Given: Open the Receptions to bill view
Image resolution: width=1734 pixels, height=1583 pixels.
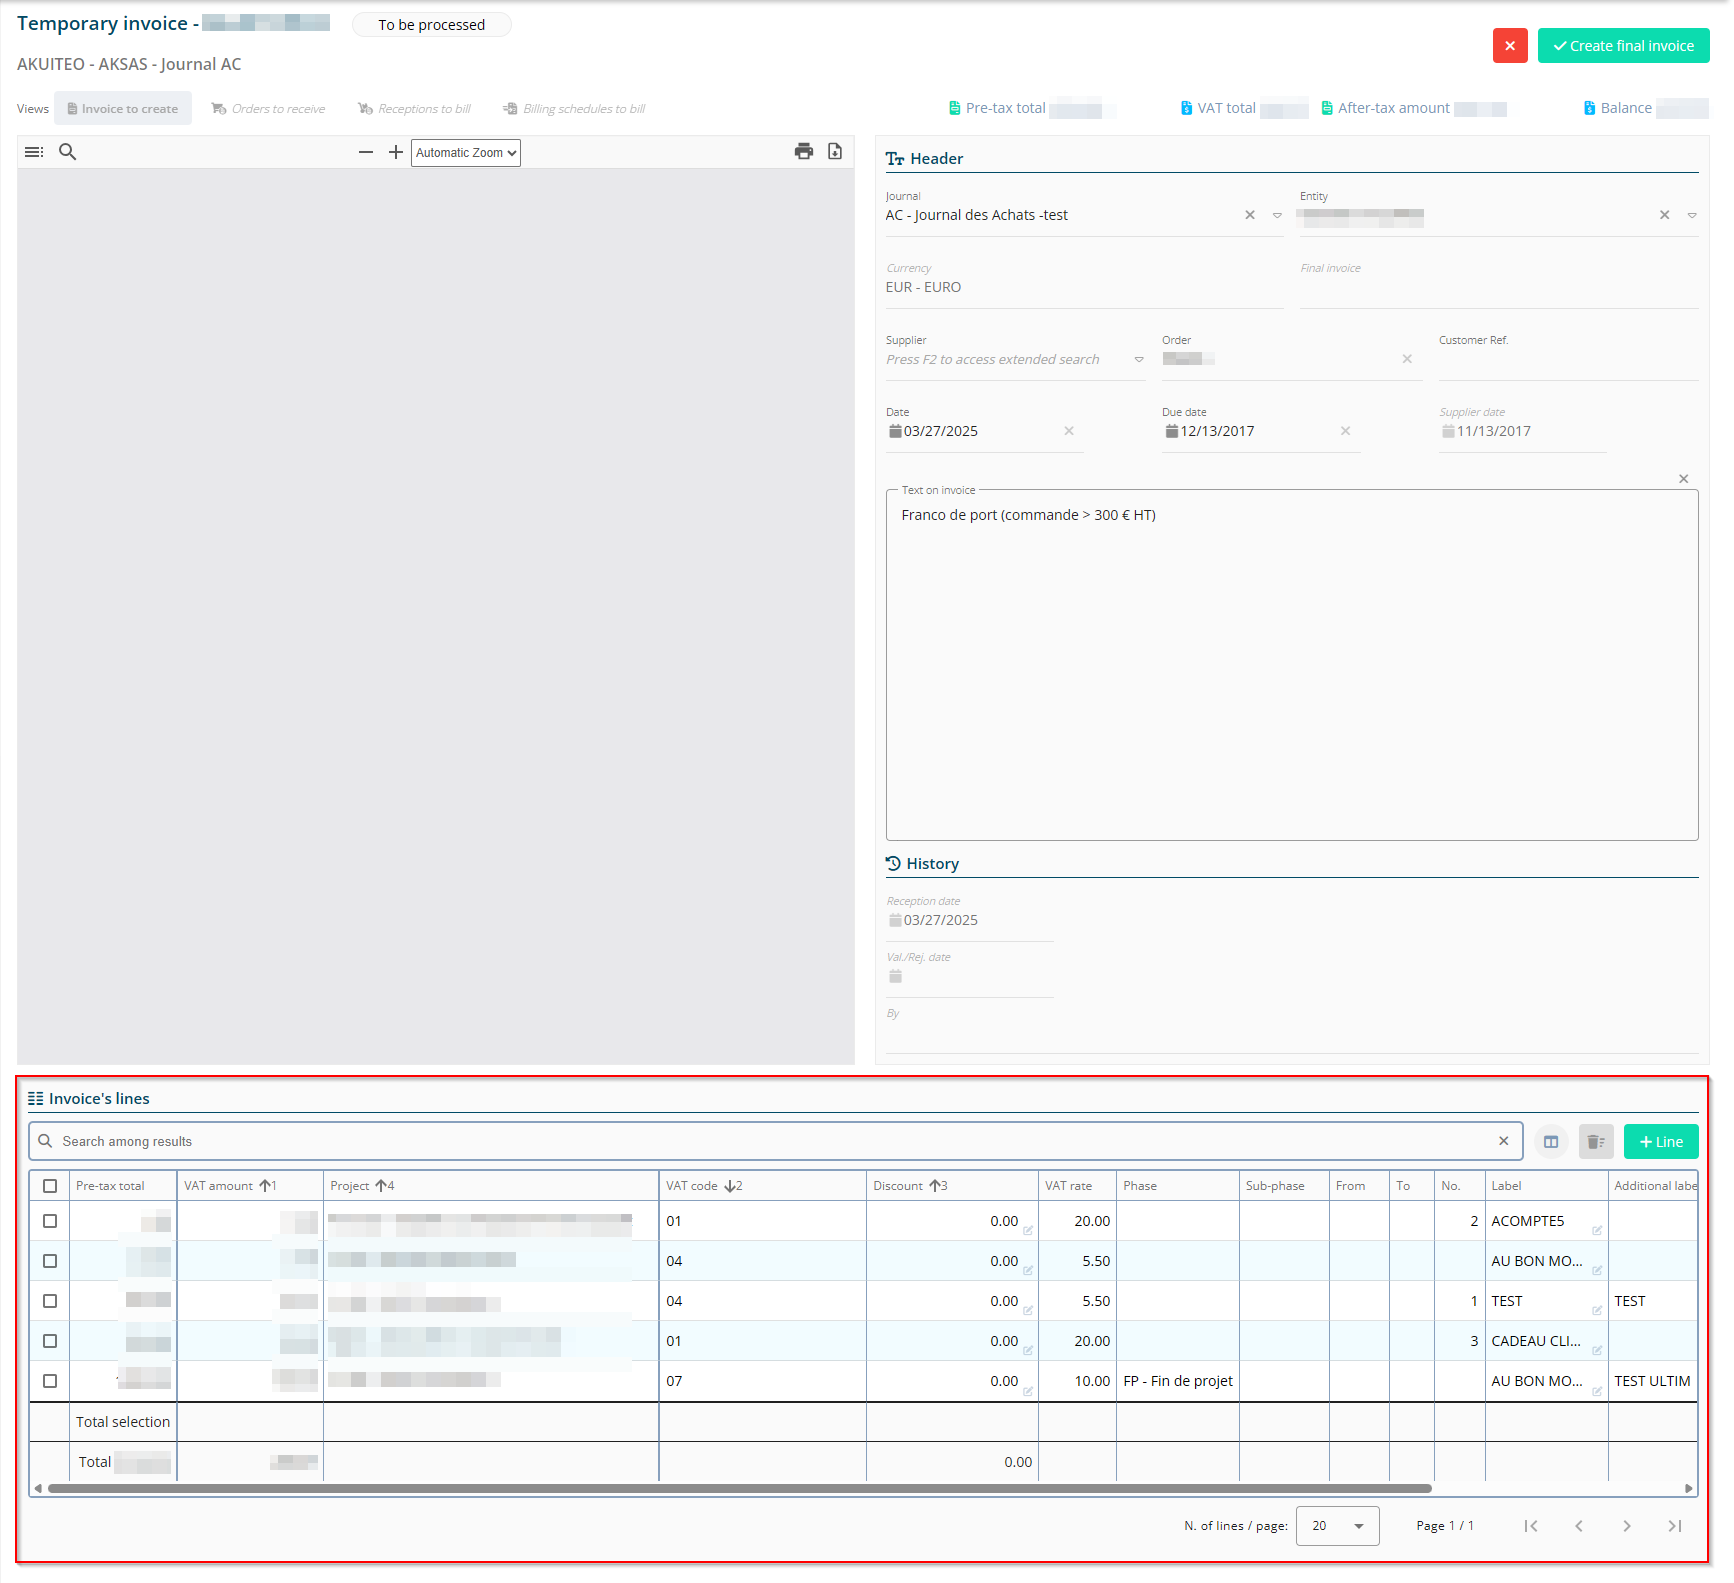Looking at the screenshot, I should pos(415,109).
